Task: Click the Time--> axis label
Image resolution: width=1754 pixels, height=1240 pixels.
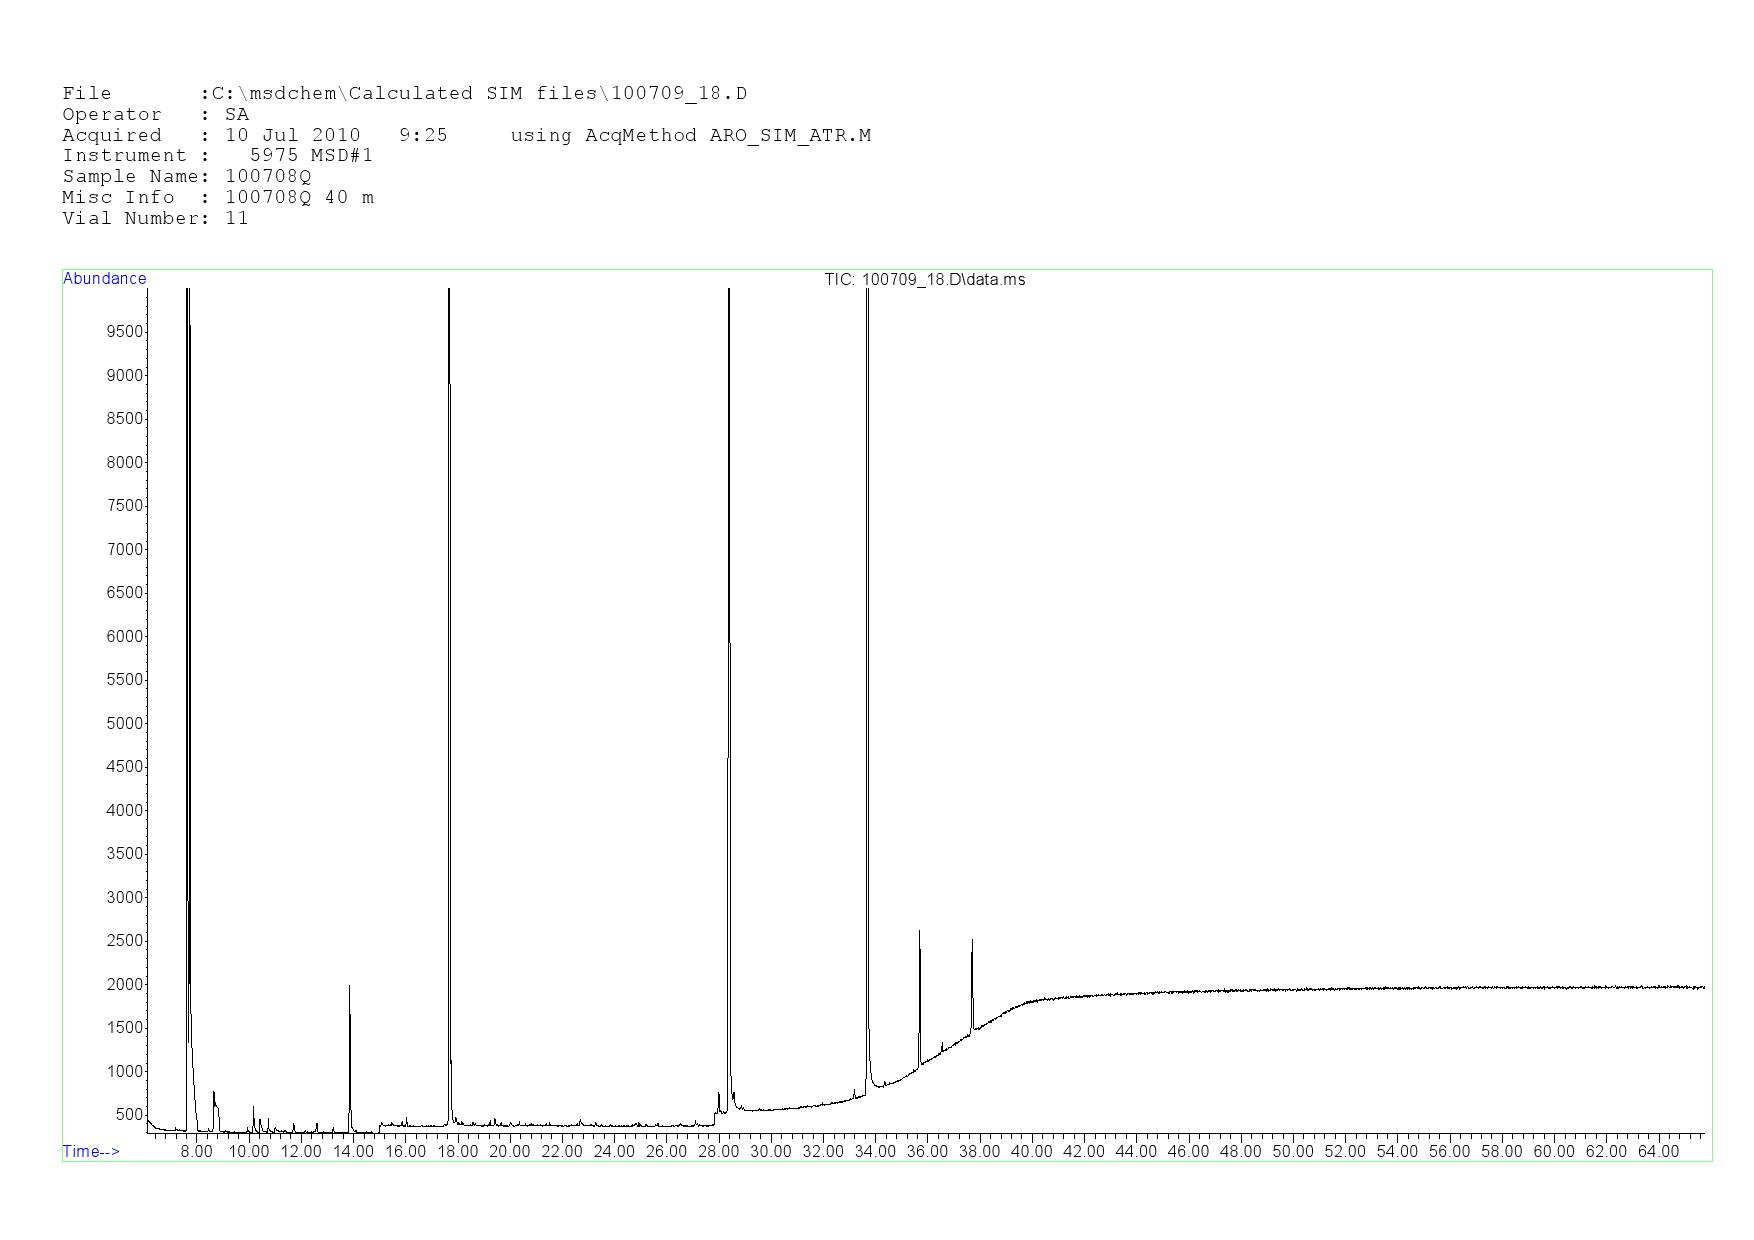Action: (x=91, y=1152)
